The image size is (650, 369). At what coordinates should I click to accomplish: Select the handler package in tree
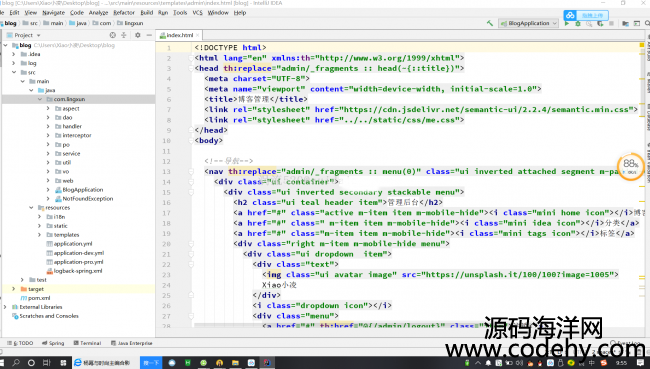click(x=72, y=126)
